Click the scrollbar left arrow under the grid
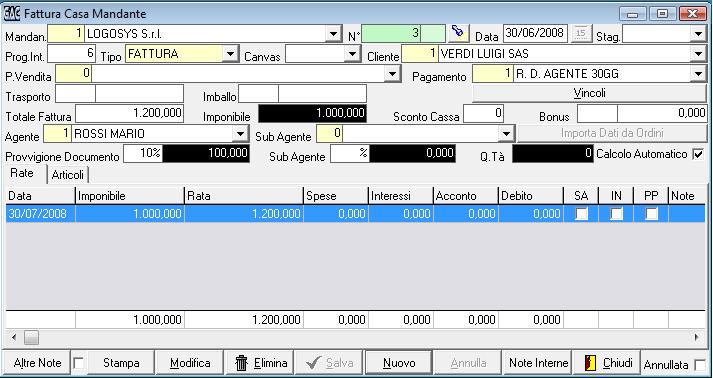This screenshot has width=713, height=378. [x=14, y=338]
